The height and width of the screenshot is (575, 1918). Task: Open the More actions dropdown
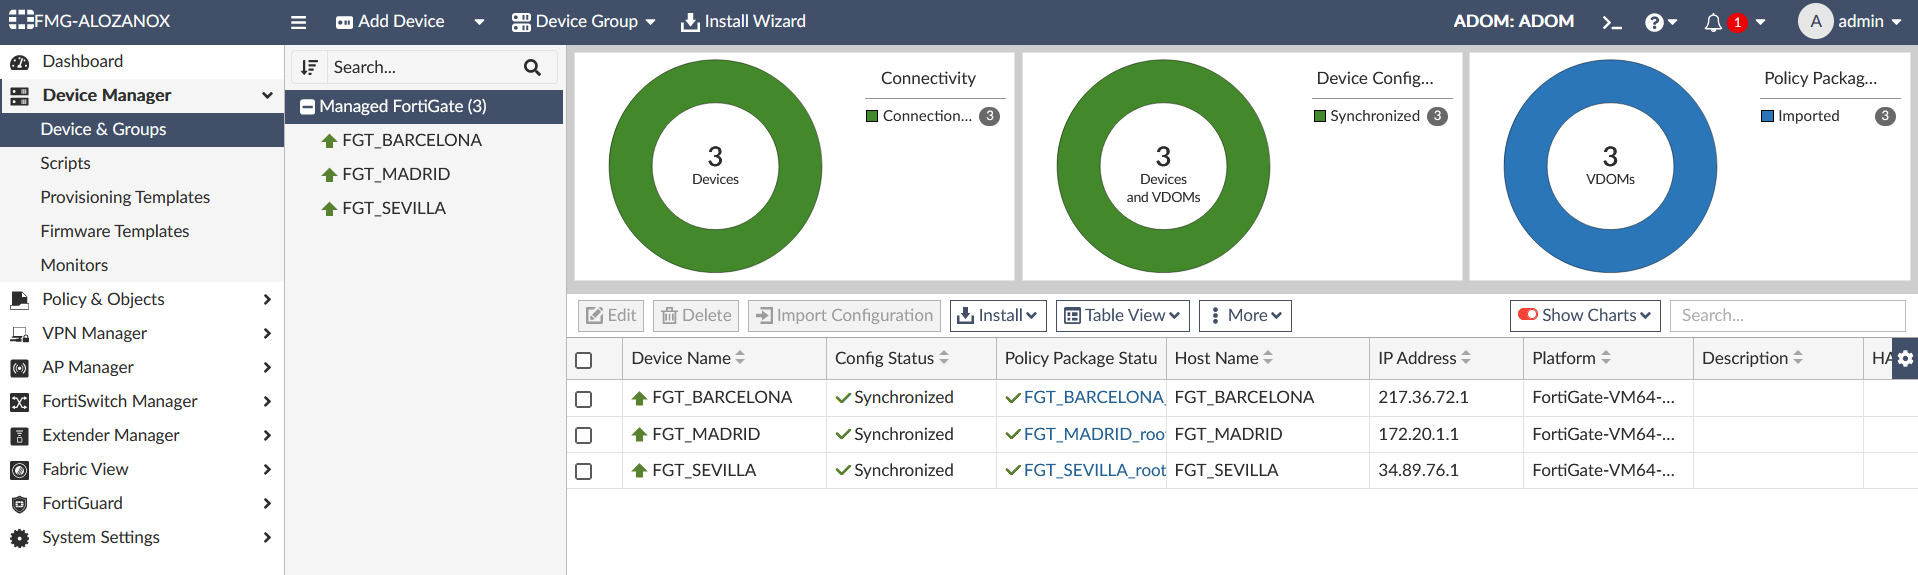click(x=1245, y=316)
